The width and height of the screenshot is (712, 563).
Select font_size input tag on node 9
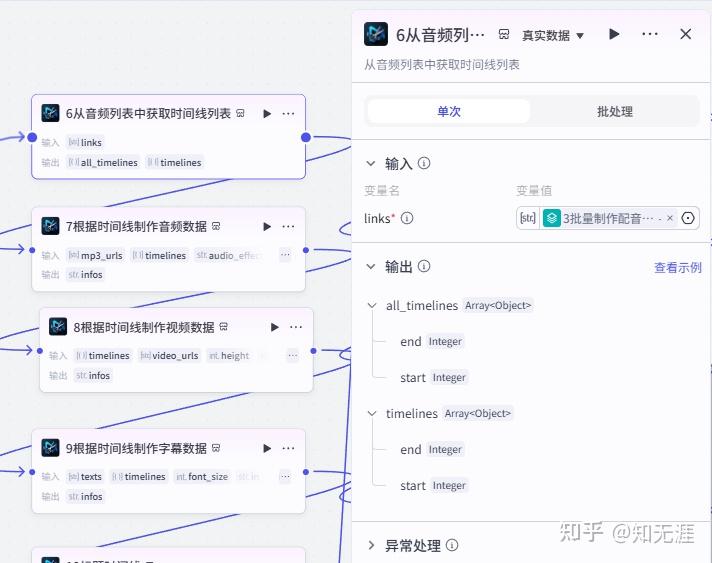[x=203, y=477]
